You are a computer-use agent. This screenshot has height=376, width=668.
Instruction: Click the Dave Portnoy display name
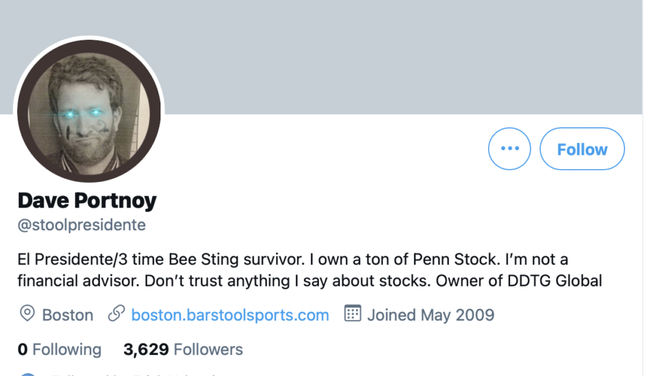87,200
